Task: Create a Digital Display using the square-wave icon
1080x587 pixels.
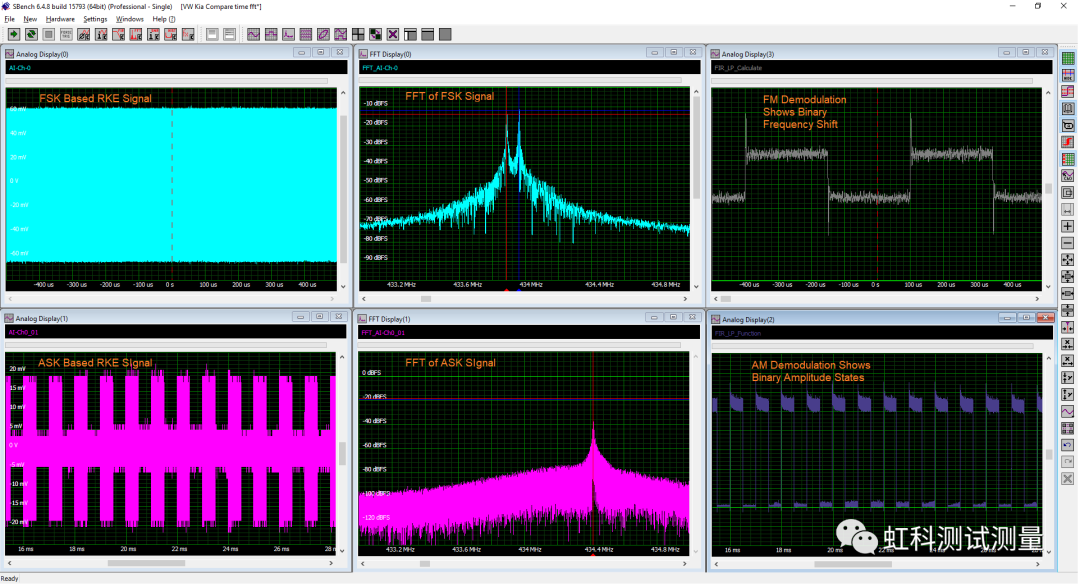Action: 271,33
